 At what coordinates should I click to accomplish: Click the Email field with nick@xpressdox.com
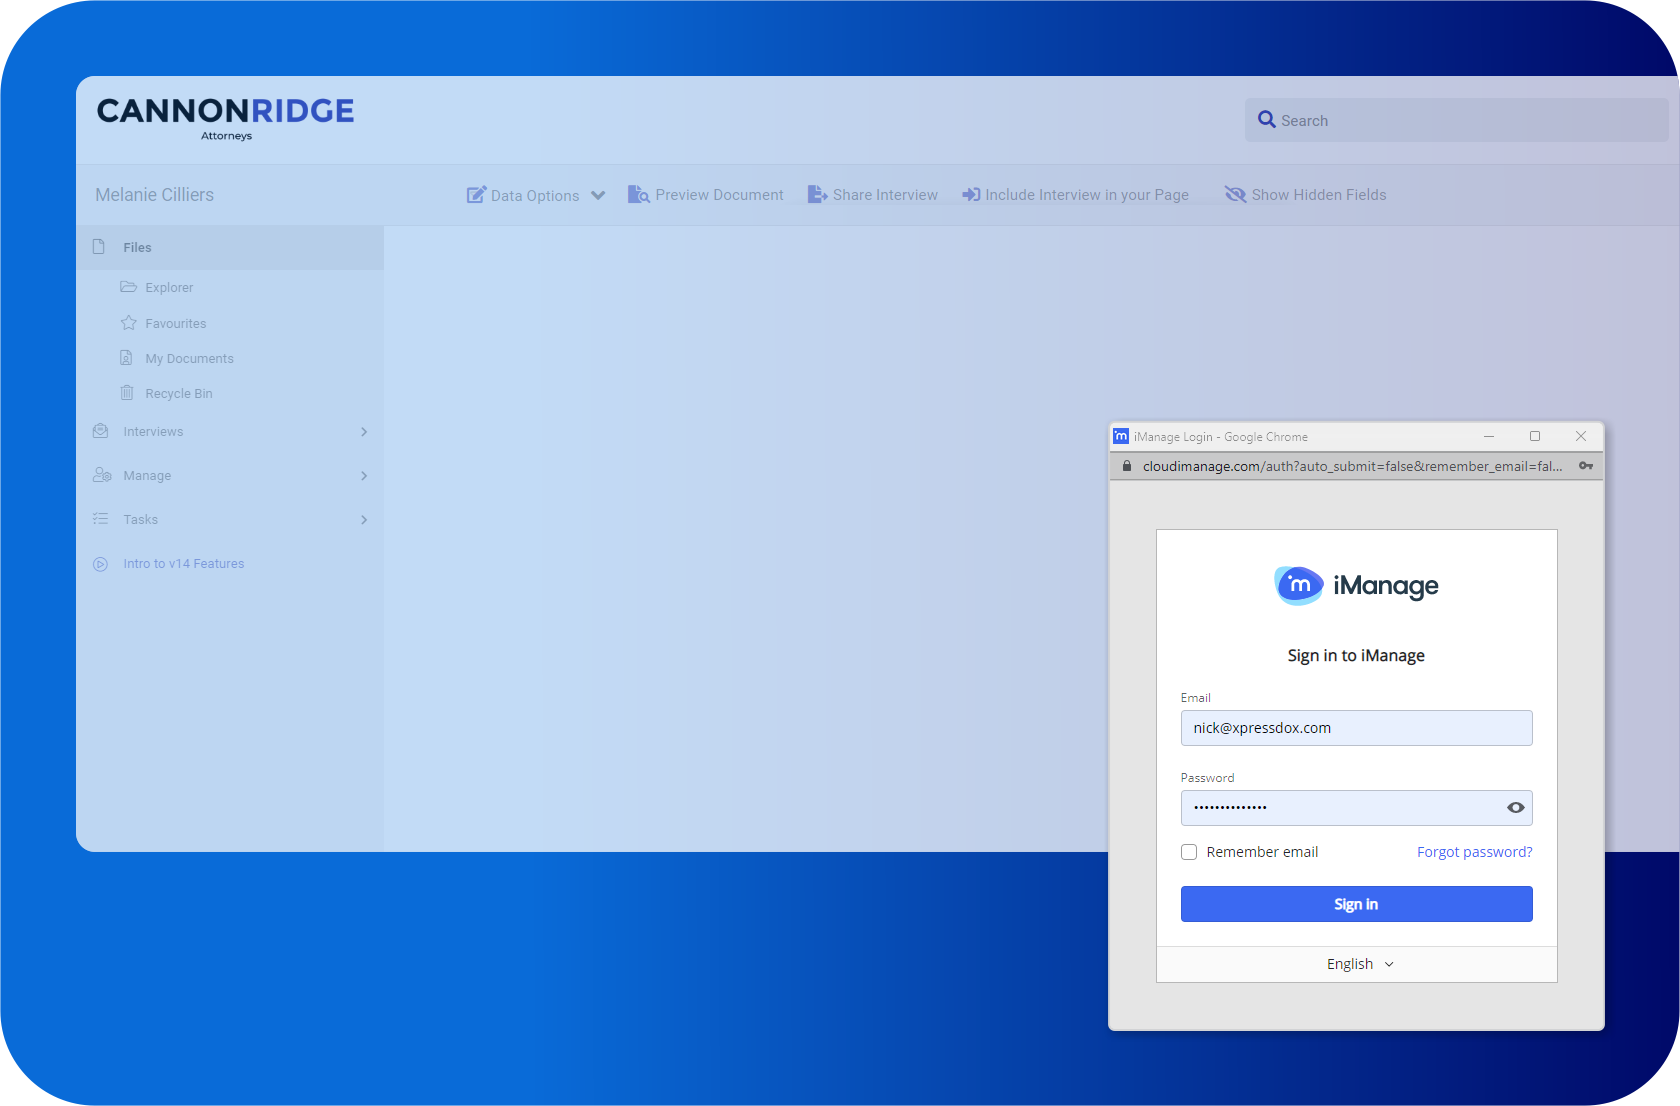[x=1356, y=728]
